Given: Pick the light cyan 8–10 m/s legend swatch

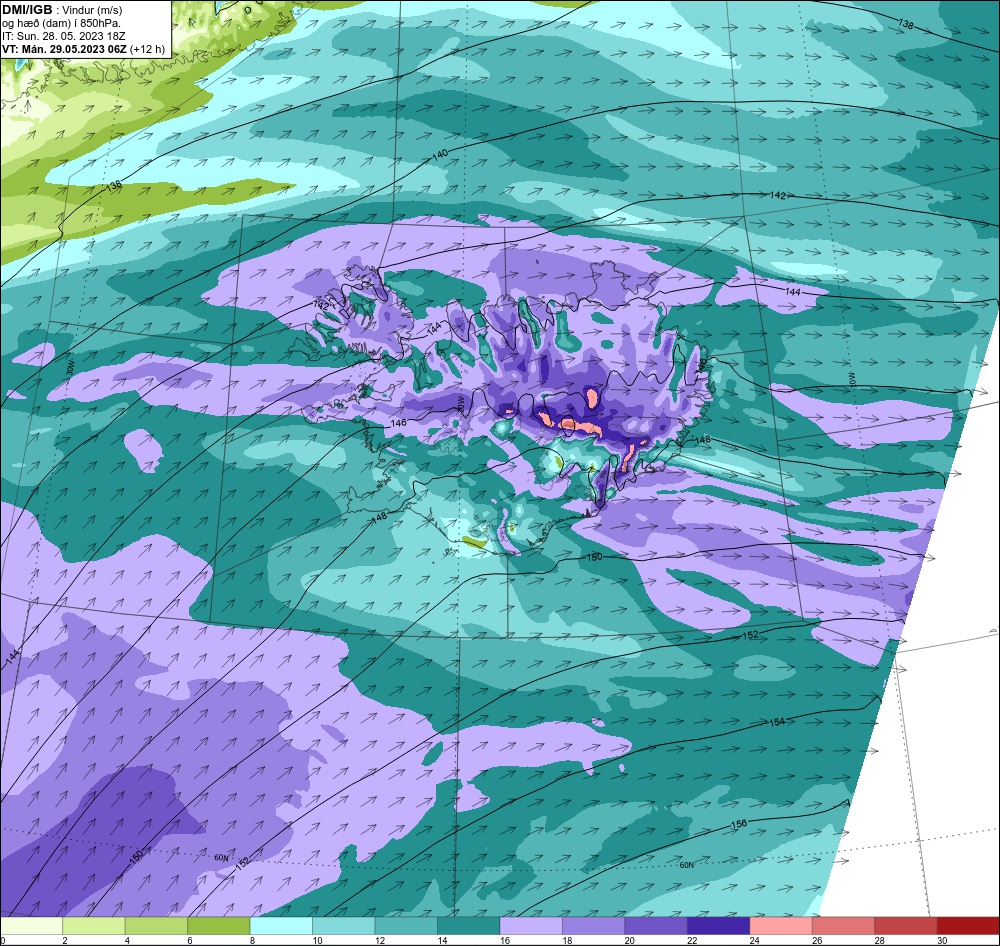Looking at the screenshot, I should 281,926.
